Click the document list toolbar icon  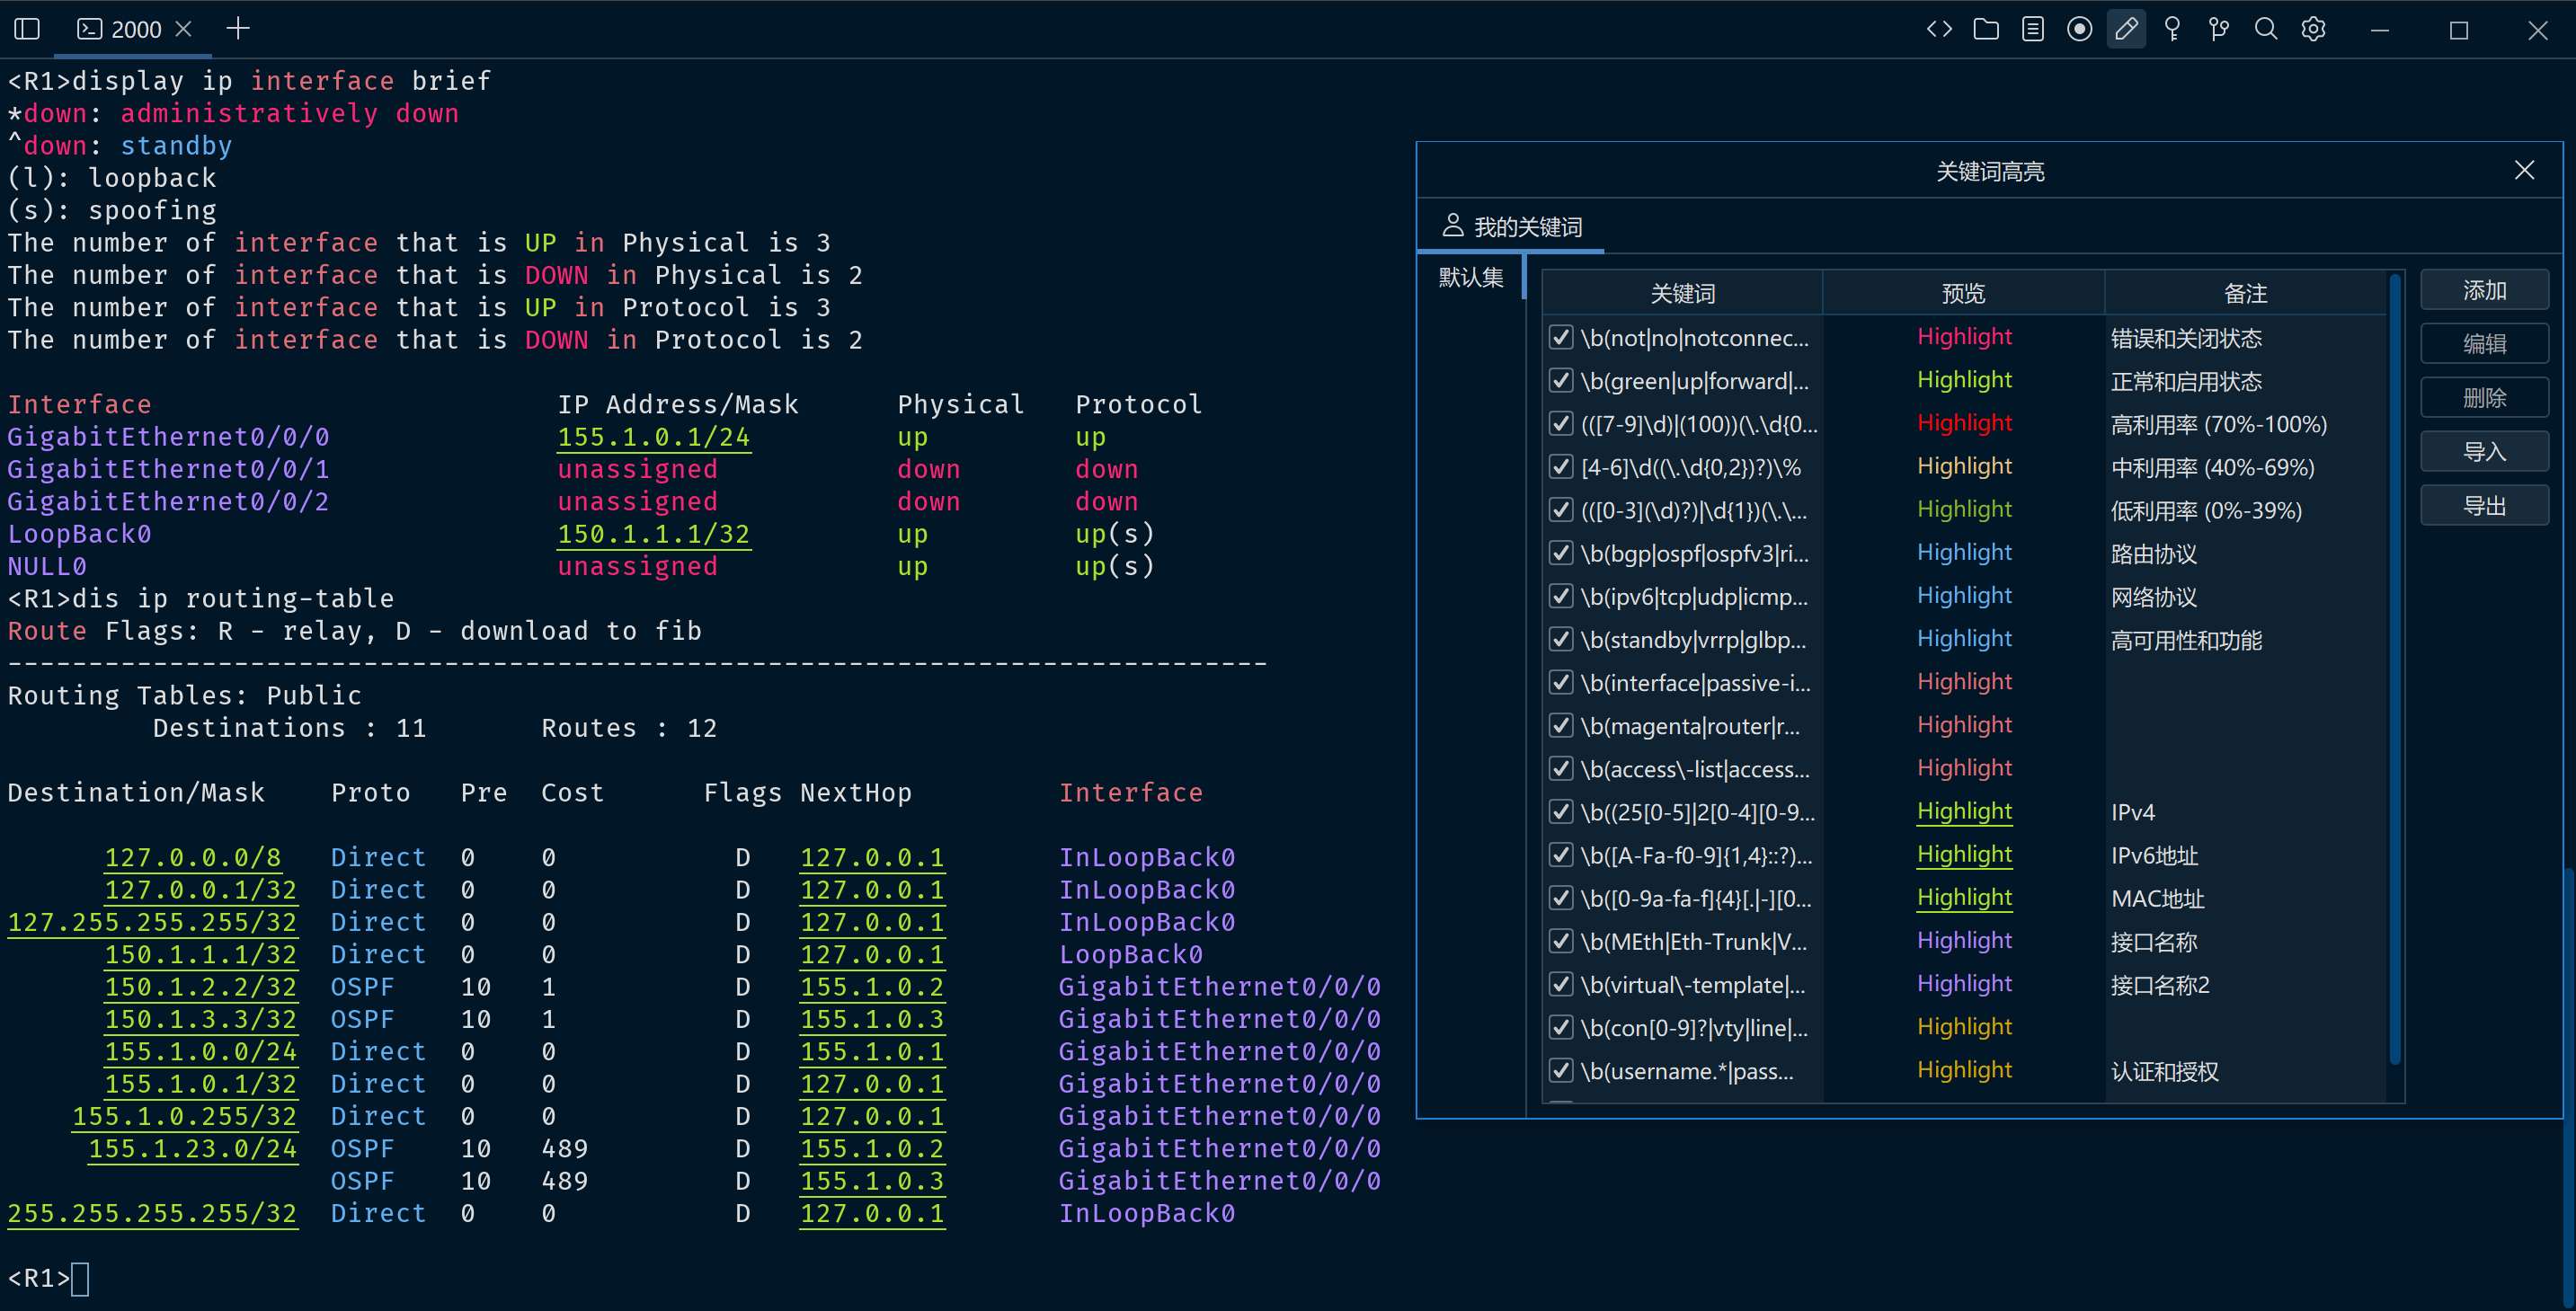coord(2033,29)
